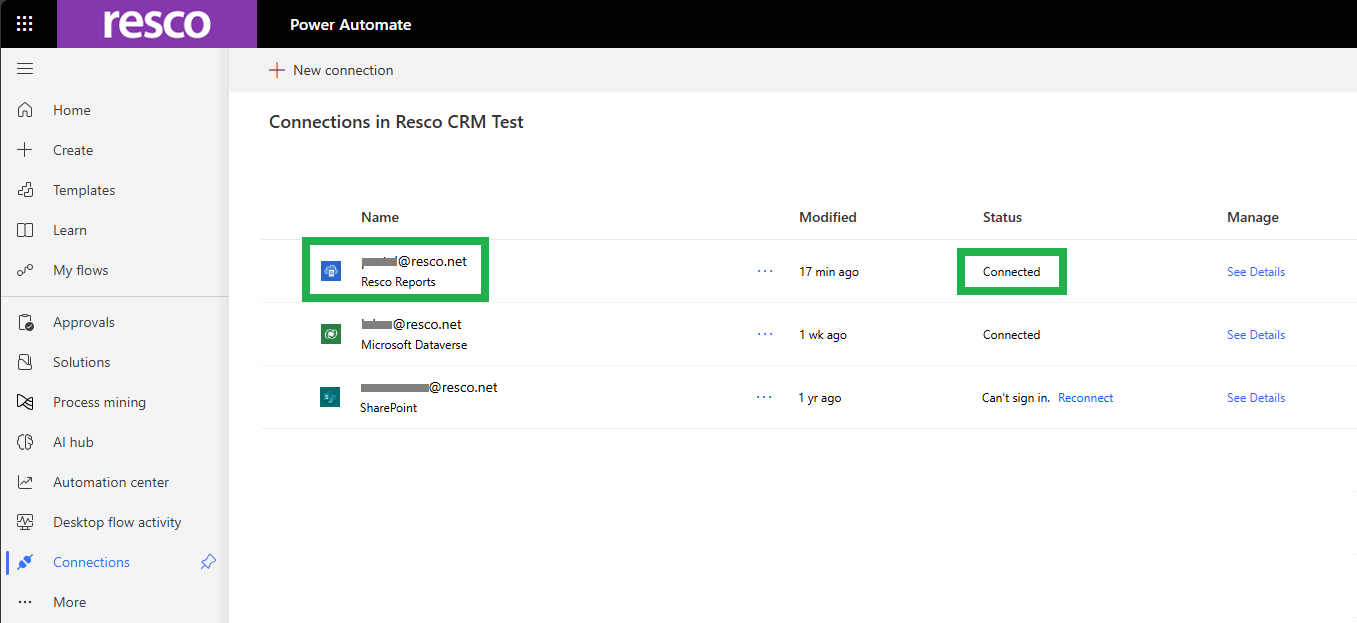Open more options for SharePoint connection
1357x623 pixels.
[x=764, y=397]
